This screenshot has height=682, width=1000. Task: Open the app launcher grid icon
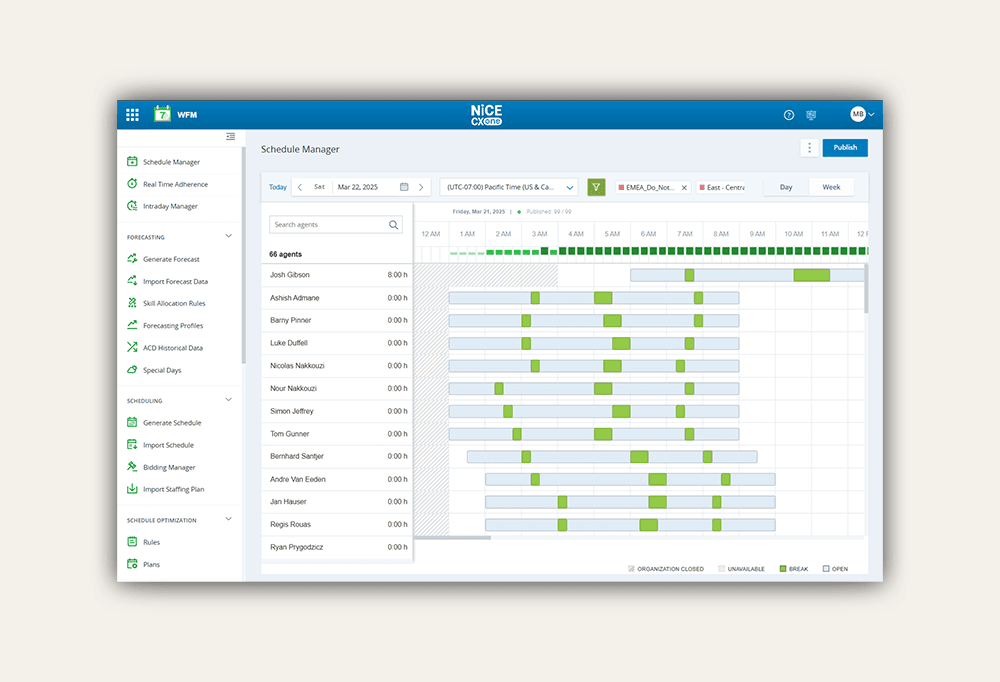pos(132,115)
